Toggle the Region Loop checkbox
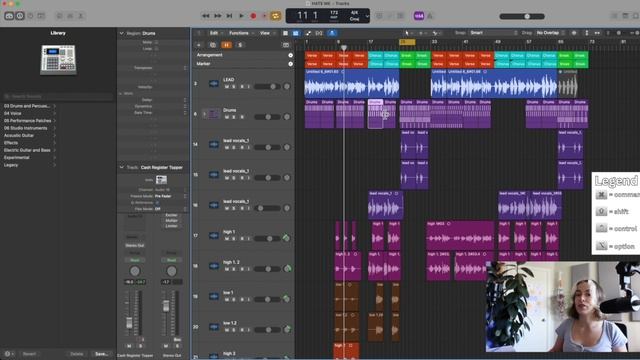Screen dimensions: 640x360 [x=156, y=49]
